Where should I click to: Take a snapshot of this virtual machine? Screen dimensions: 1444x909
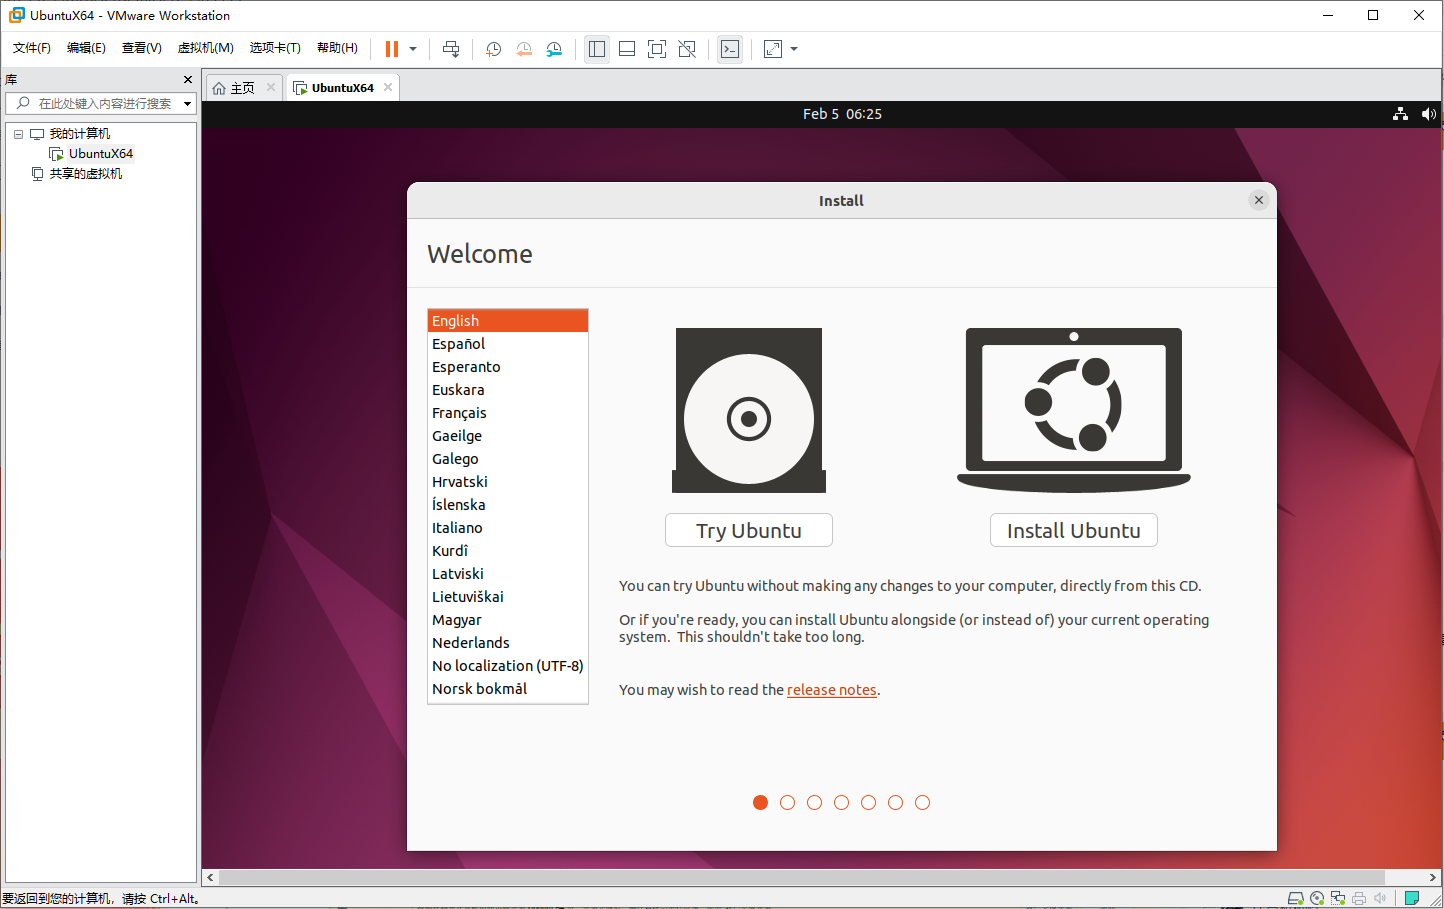[x=493, y=49]
